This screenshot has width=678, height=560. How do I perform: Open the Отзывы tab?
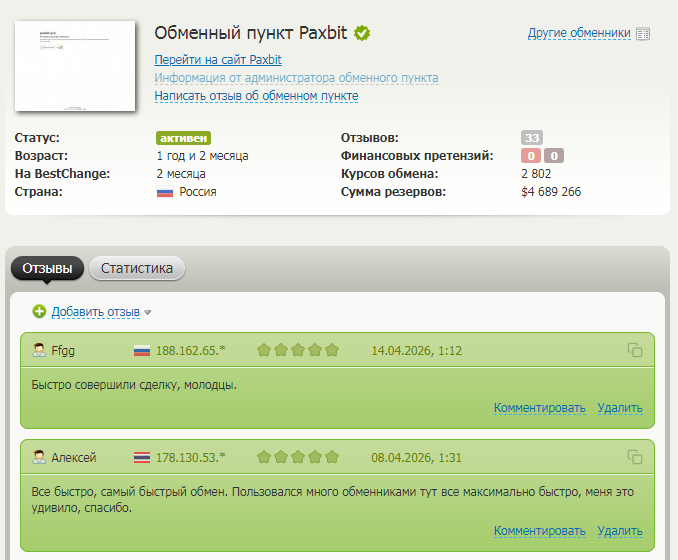(47, 268)
